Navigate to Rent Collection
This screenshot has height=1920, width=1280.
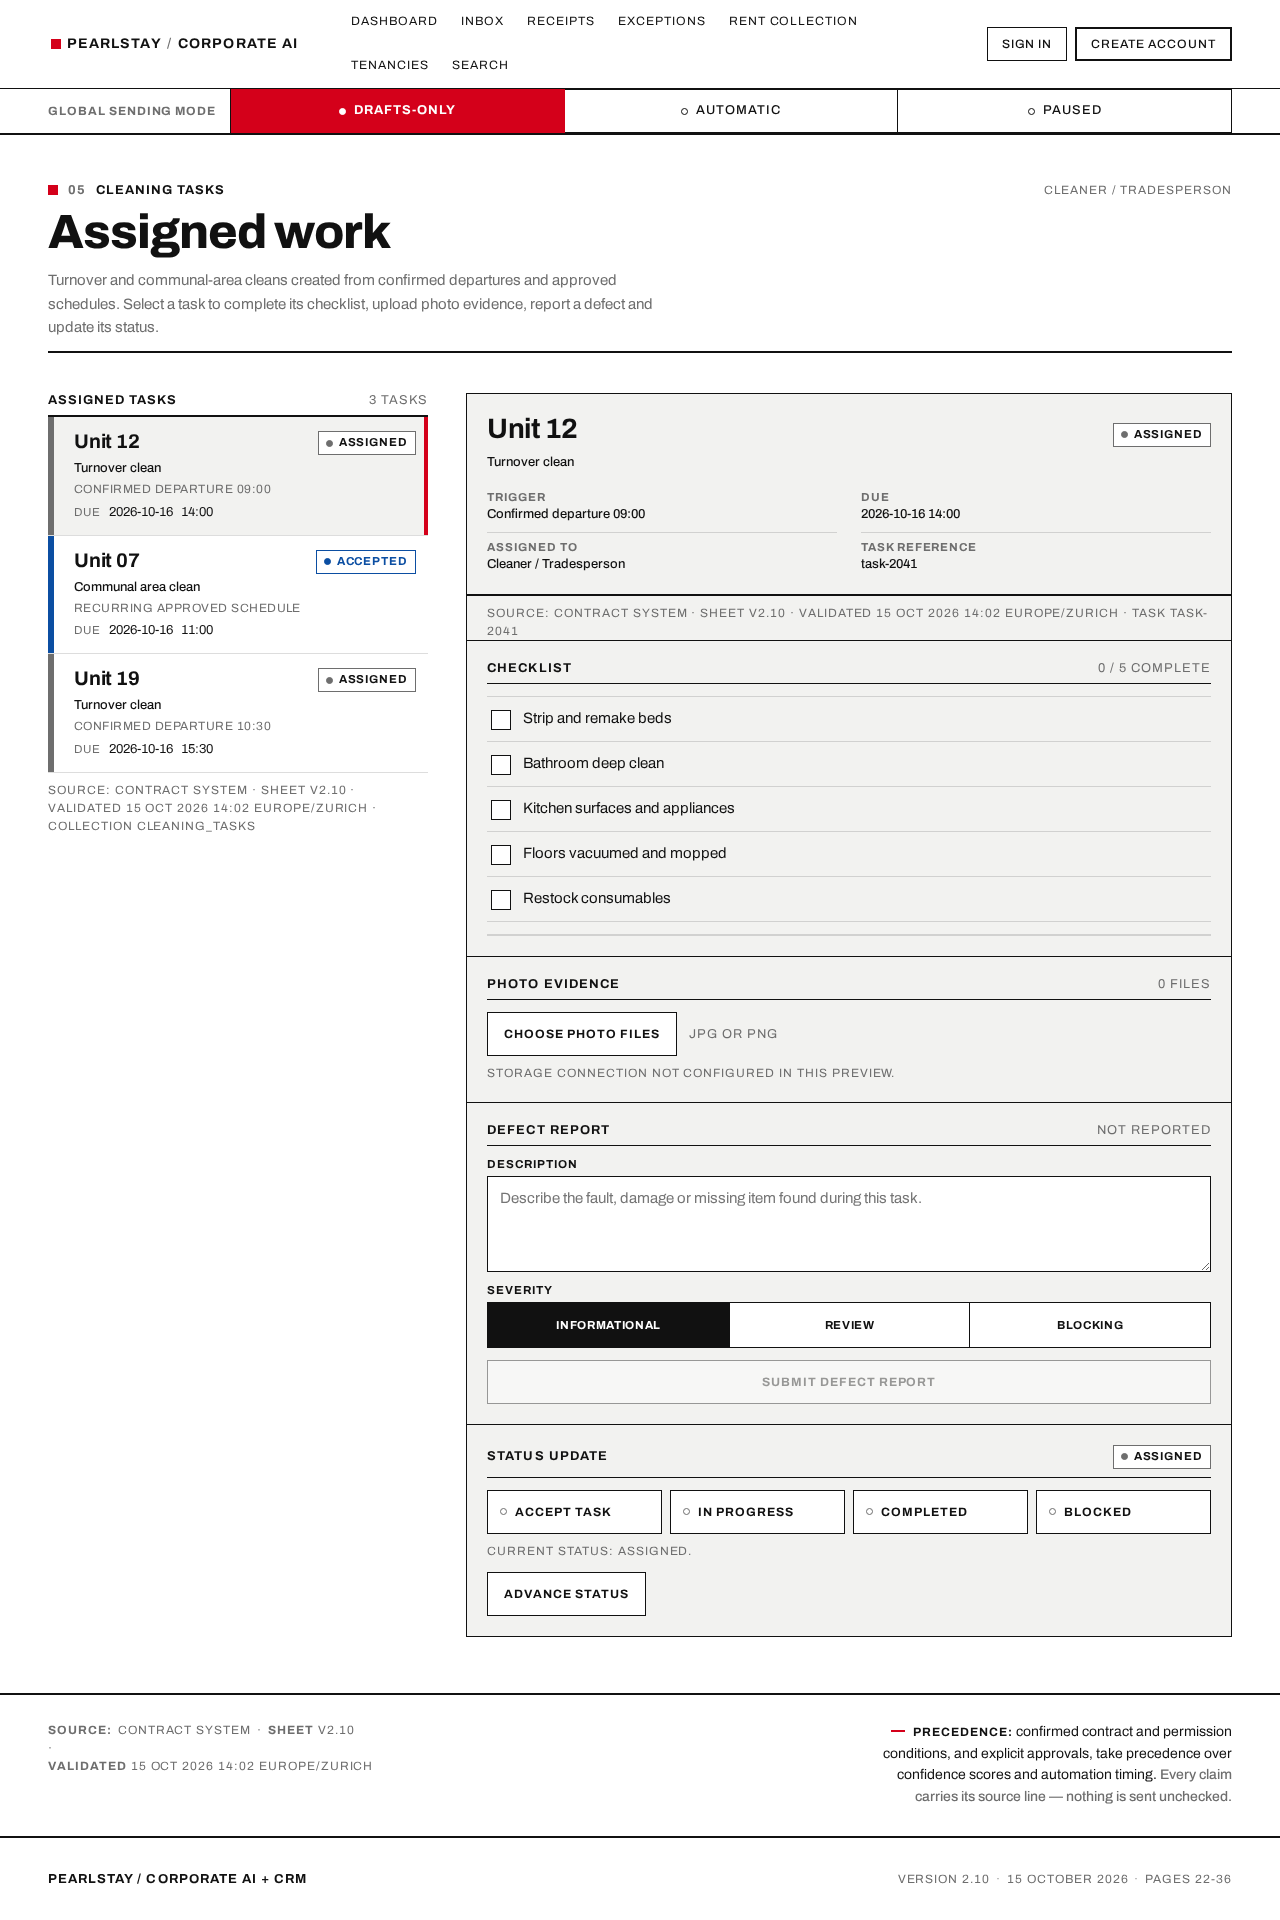793,21
